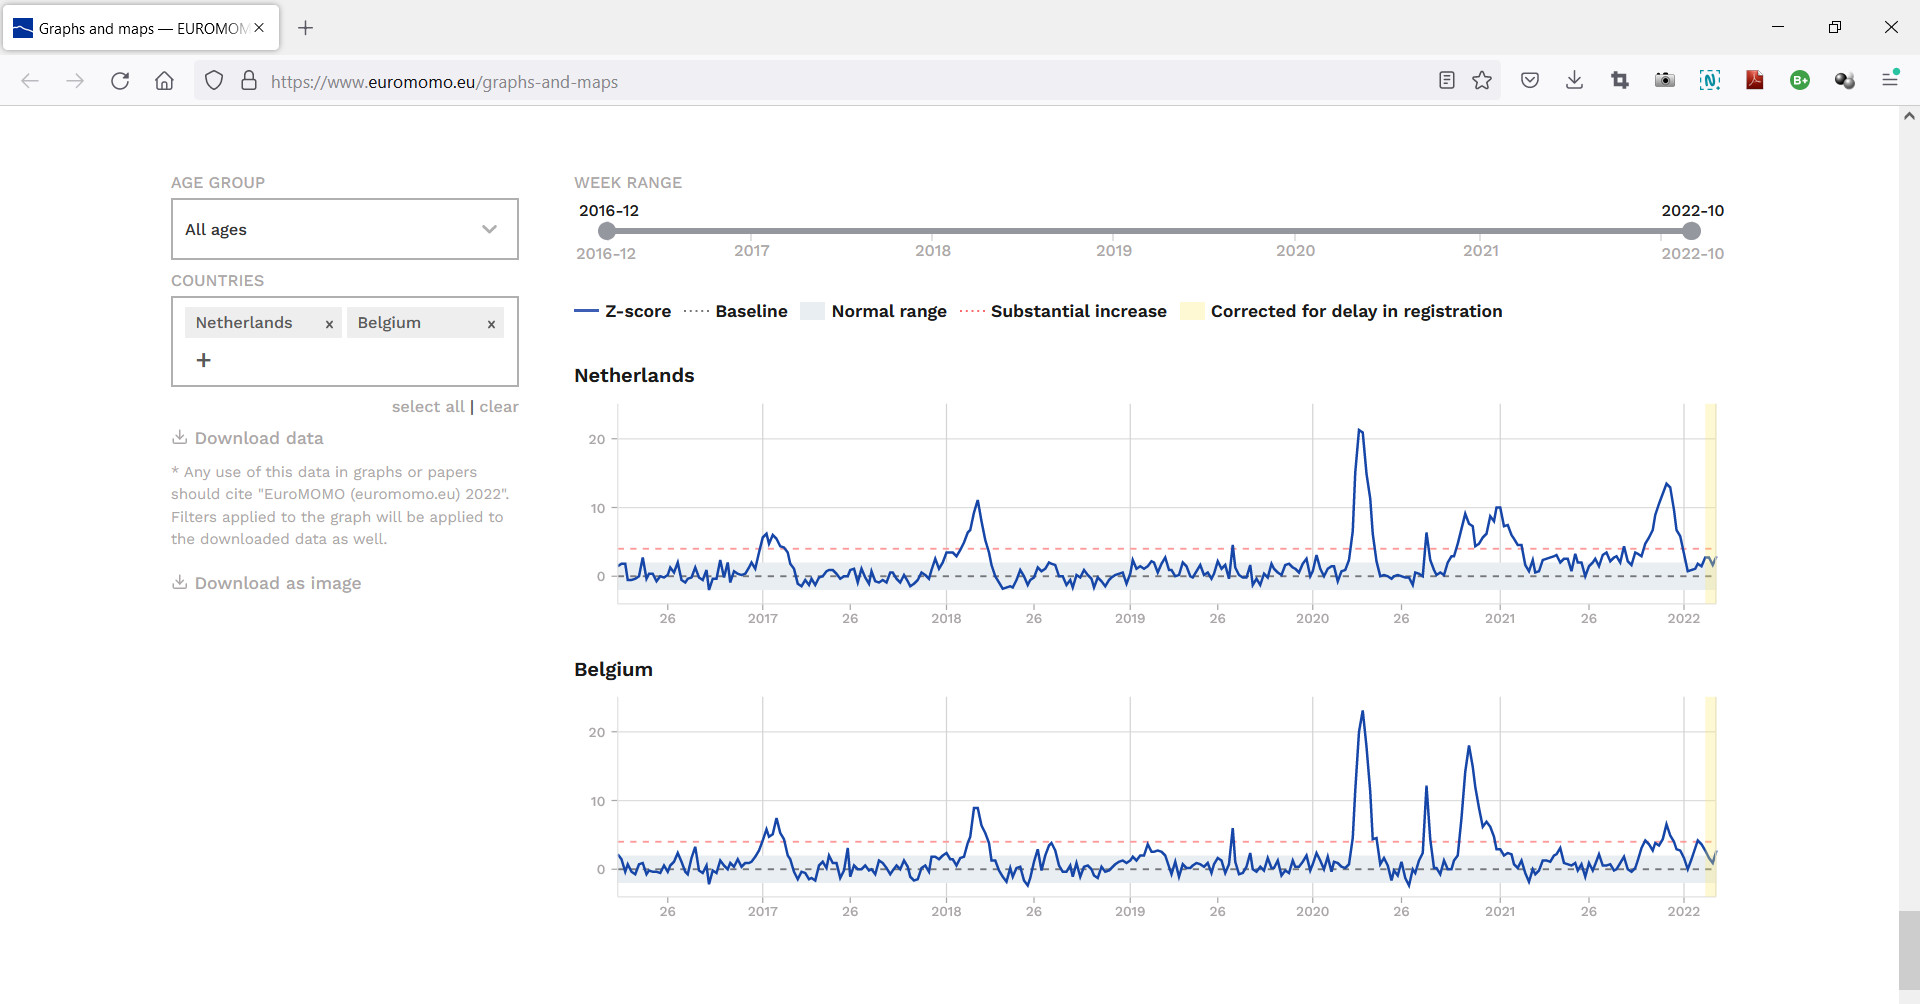Open the Firefox application menu

pos(1889,80)
